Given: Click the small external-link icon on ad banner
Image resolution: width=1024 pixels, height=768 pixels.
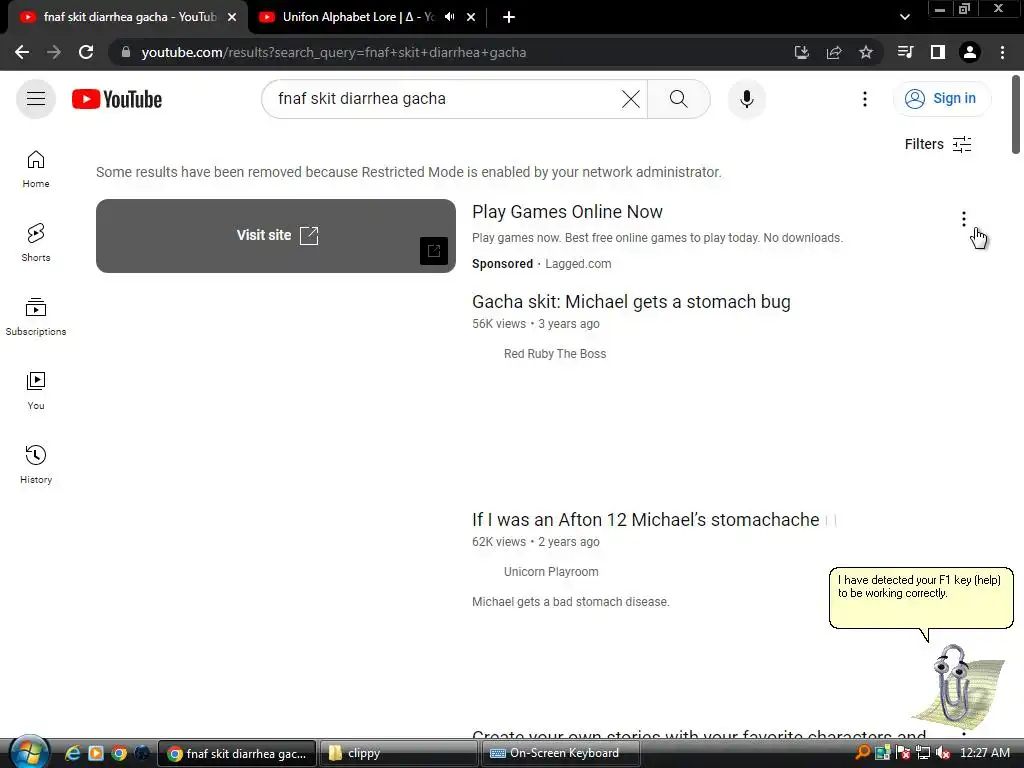Looking at the screenshot, I should tap(434, 251).
